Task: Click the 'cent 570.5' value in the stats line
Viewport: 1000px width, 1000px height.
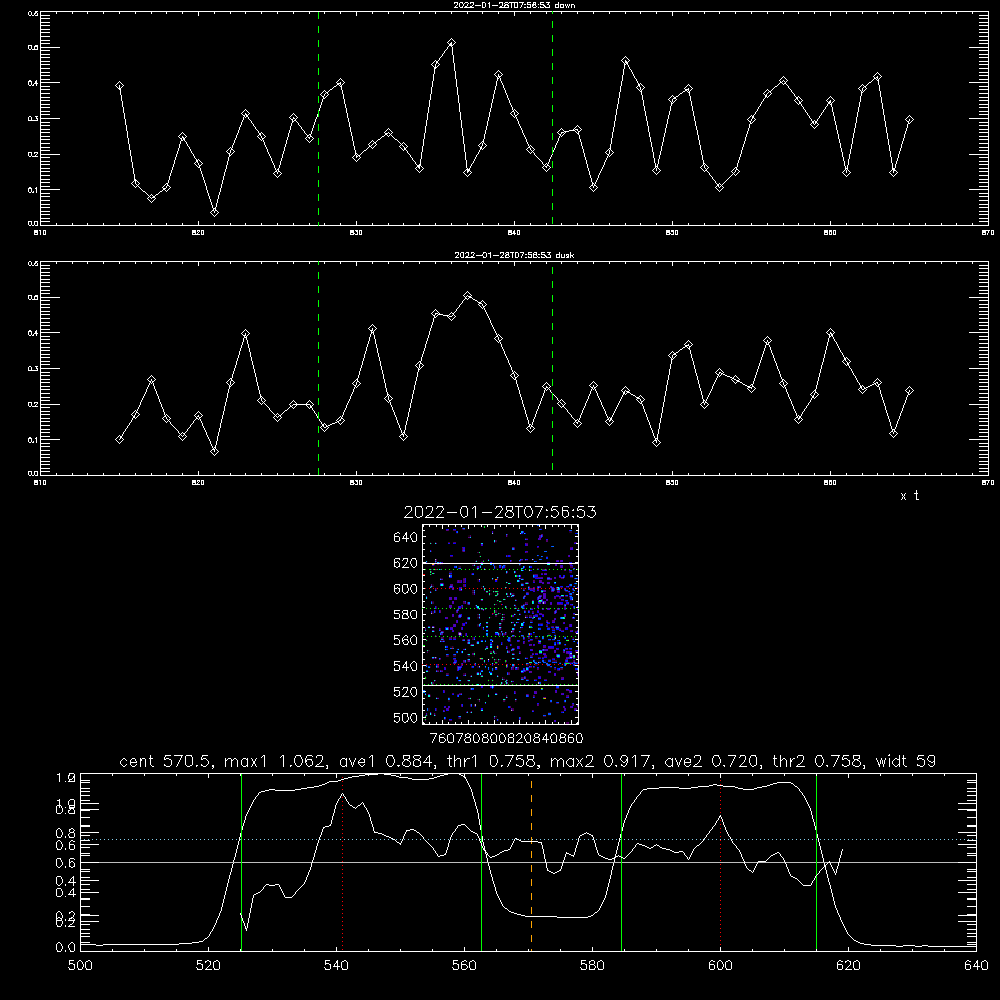Action: click(x=166, y=761)
